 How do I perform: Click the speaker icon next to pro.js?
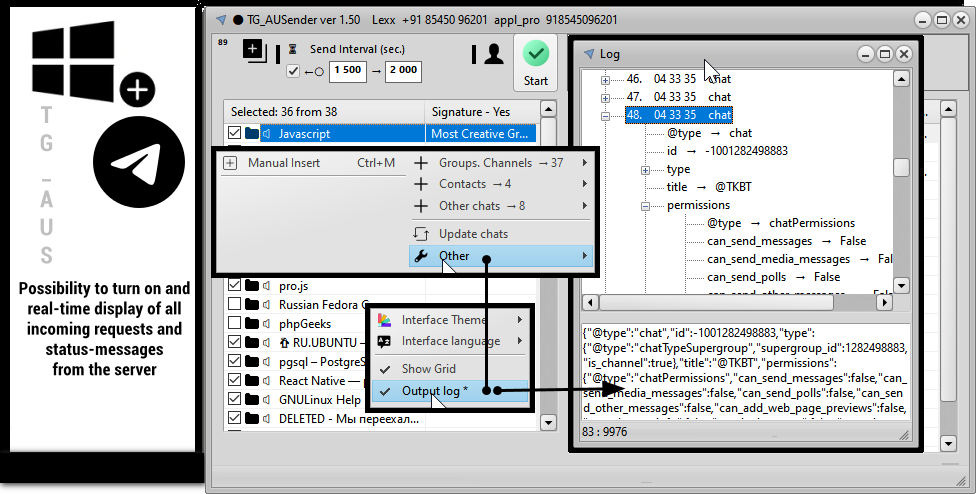point(266,286)
